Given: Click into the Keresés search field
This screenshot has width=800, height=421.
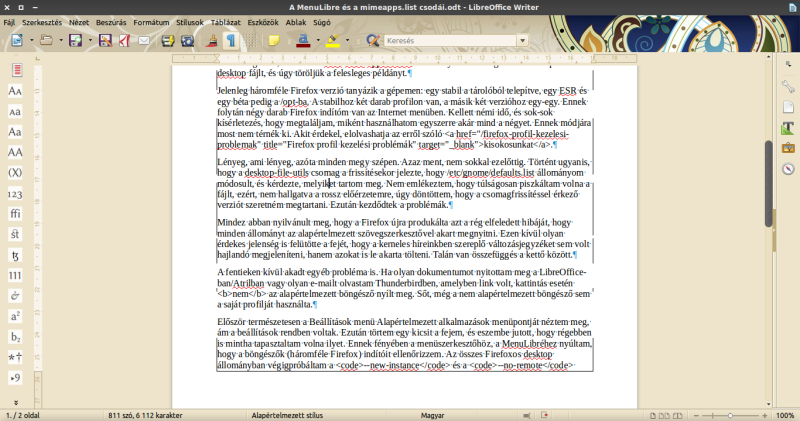Looking at the screenshot, I should coord(451,40).
